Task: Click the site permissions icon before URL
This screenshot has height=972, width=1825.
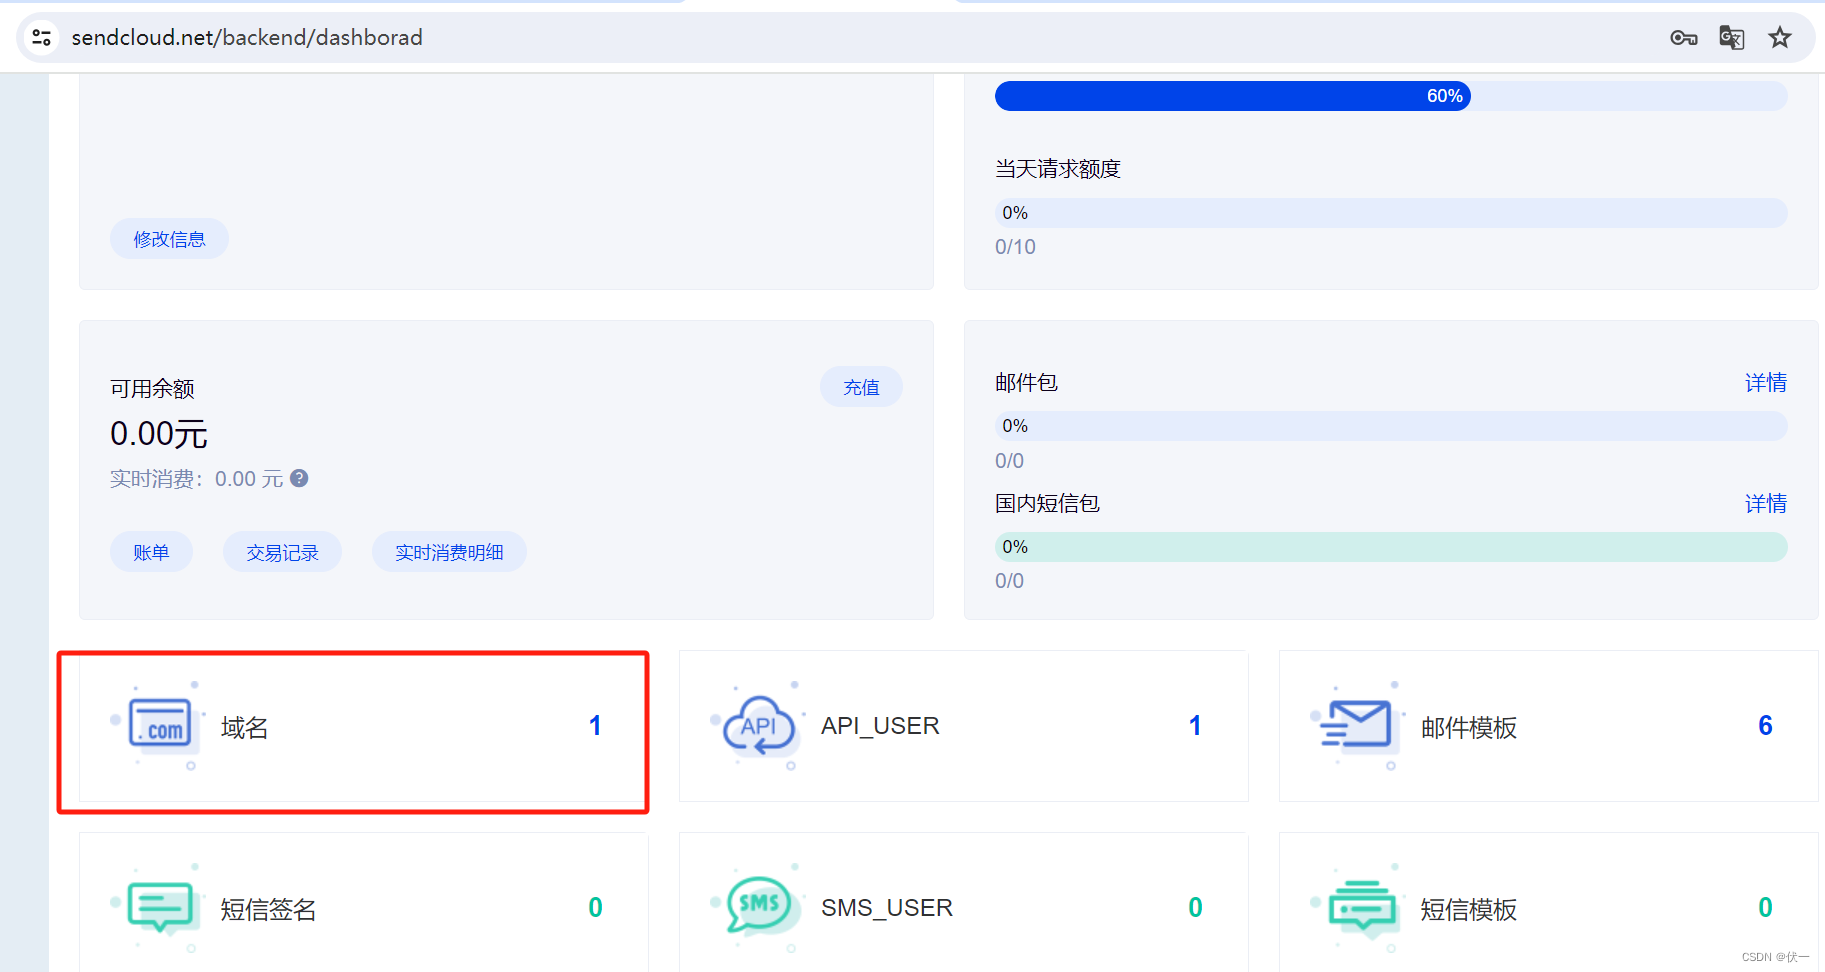Action: (41, 37)
